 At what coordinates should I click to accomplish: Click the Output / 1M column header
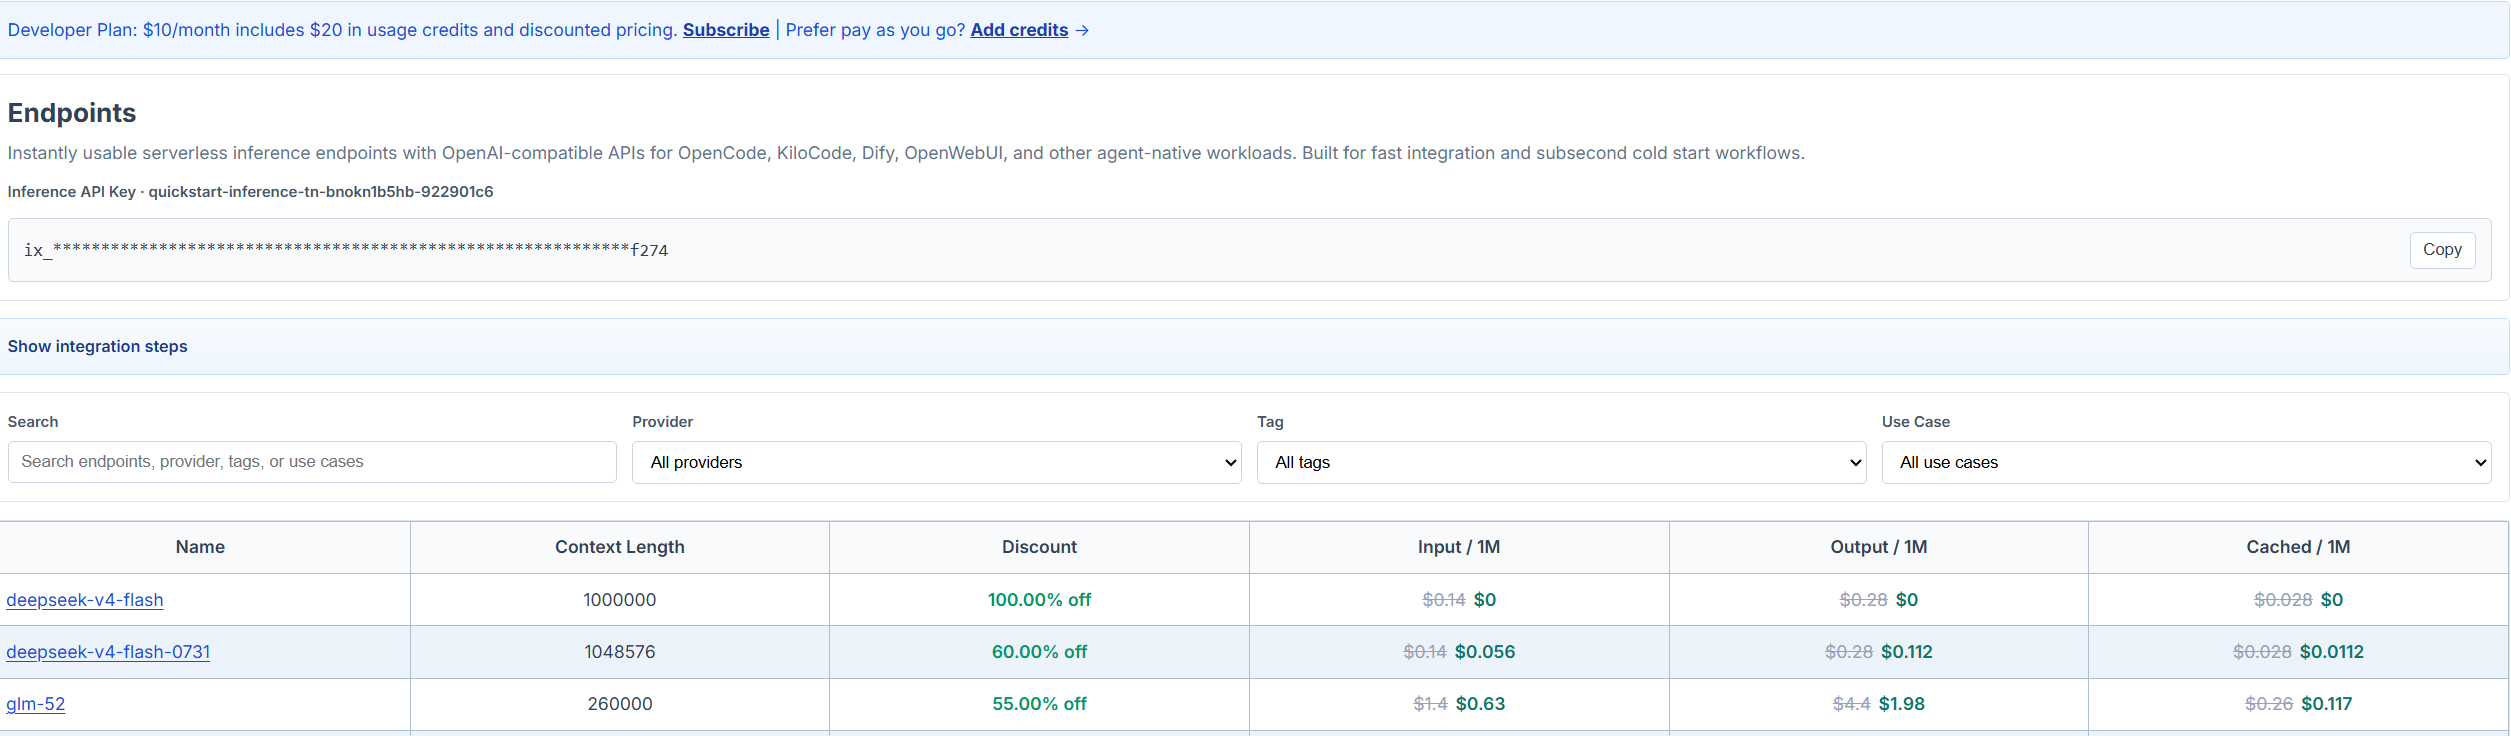tap(1879, 547)
